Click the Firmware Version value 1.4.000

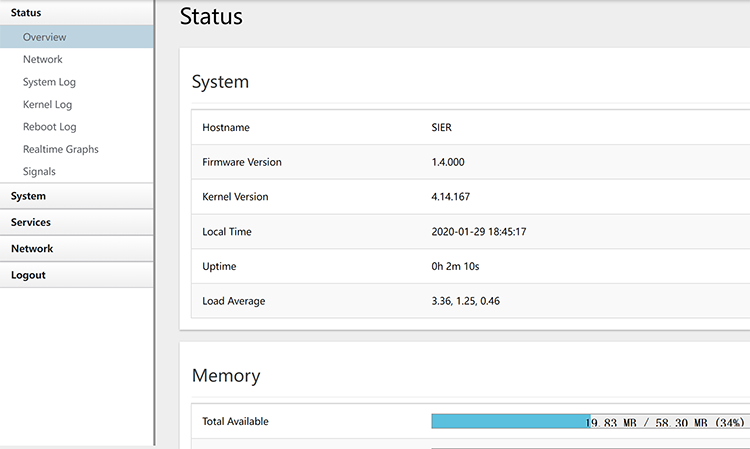448,162
